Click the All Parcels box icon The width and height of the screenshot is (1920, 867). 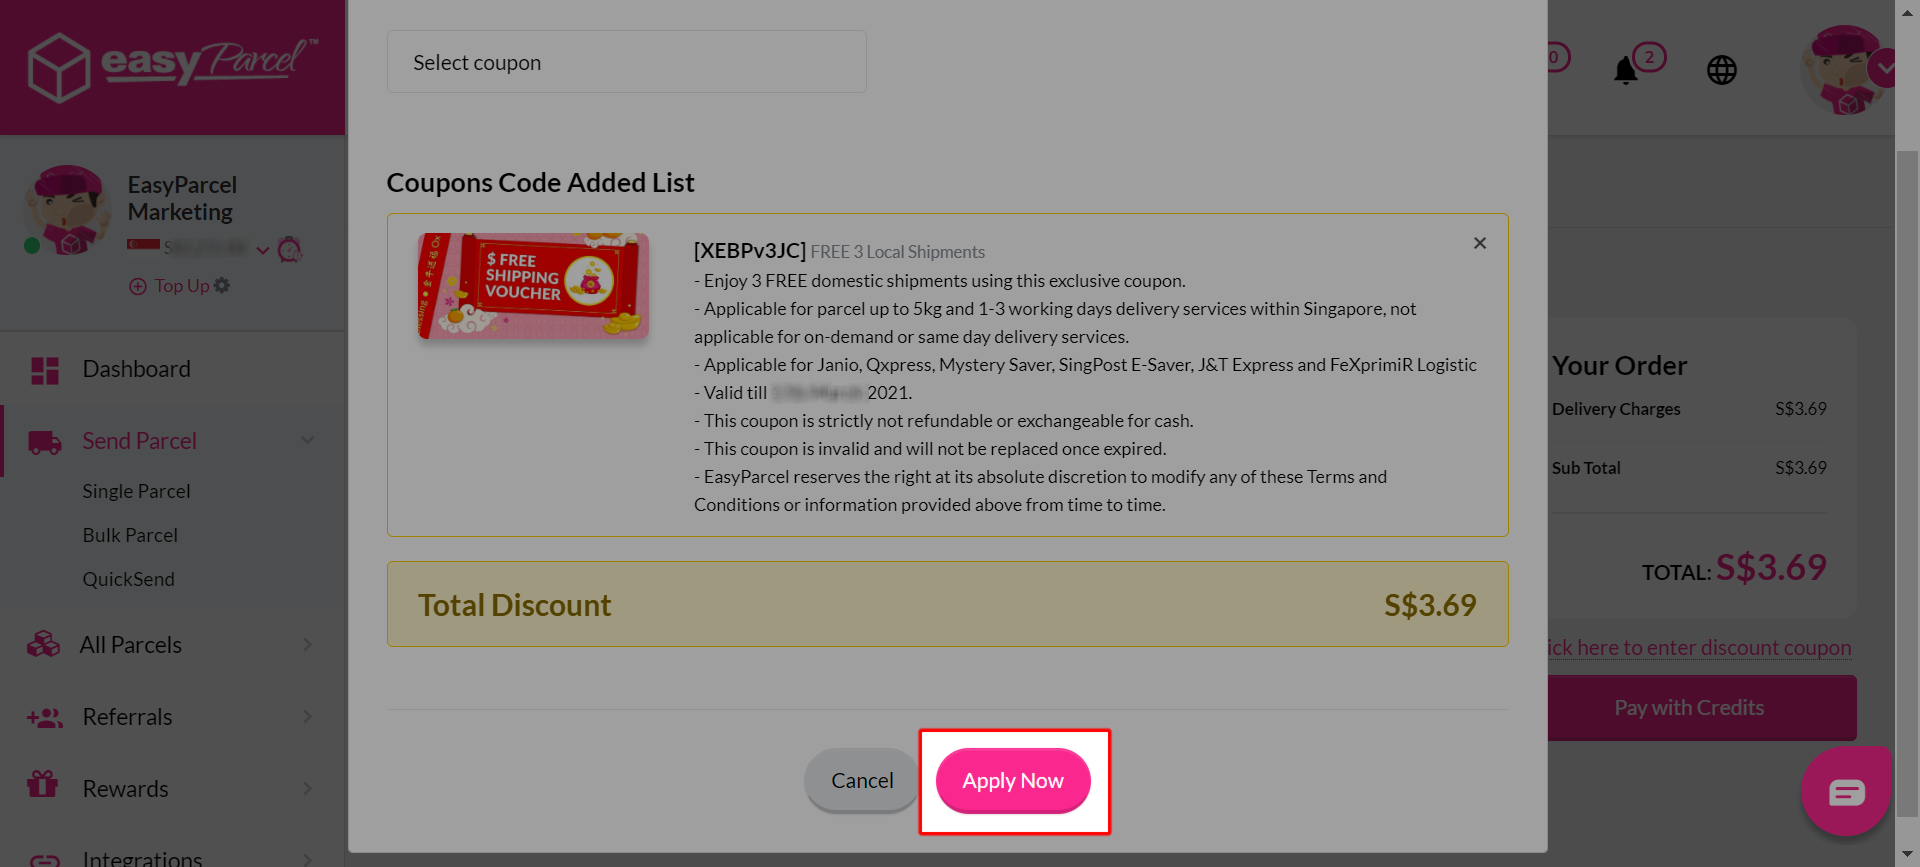pos(42,644)
